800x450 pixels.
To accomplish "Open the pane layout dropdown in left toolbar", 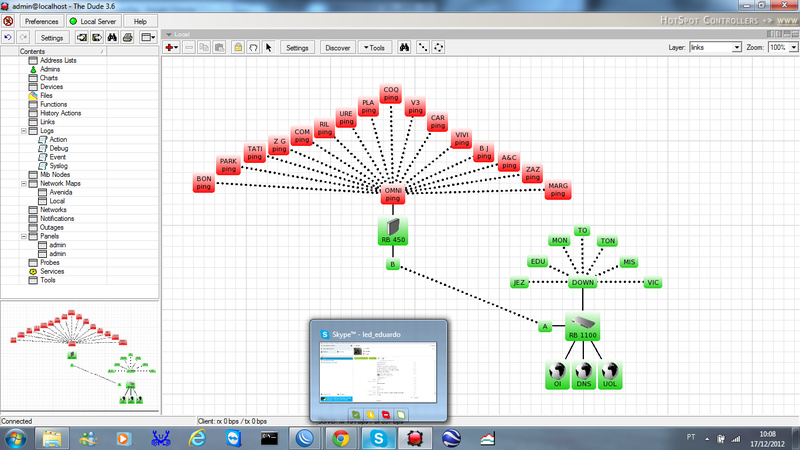I will click(x=148, y=37).
